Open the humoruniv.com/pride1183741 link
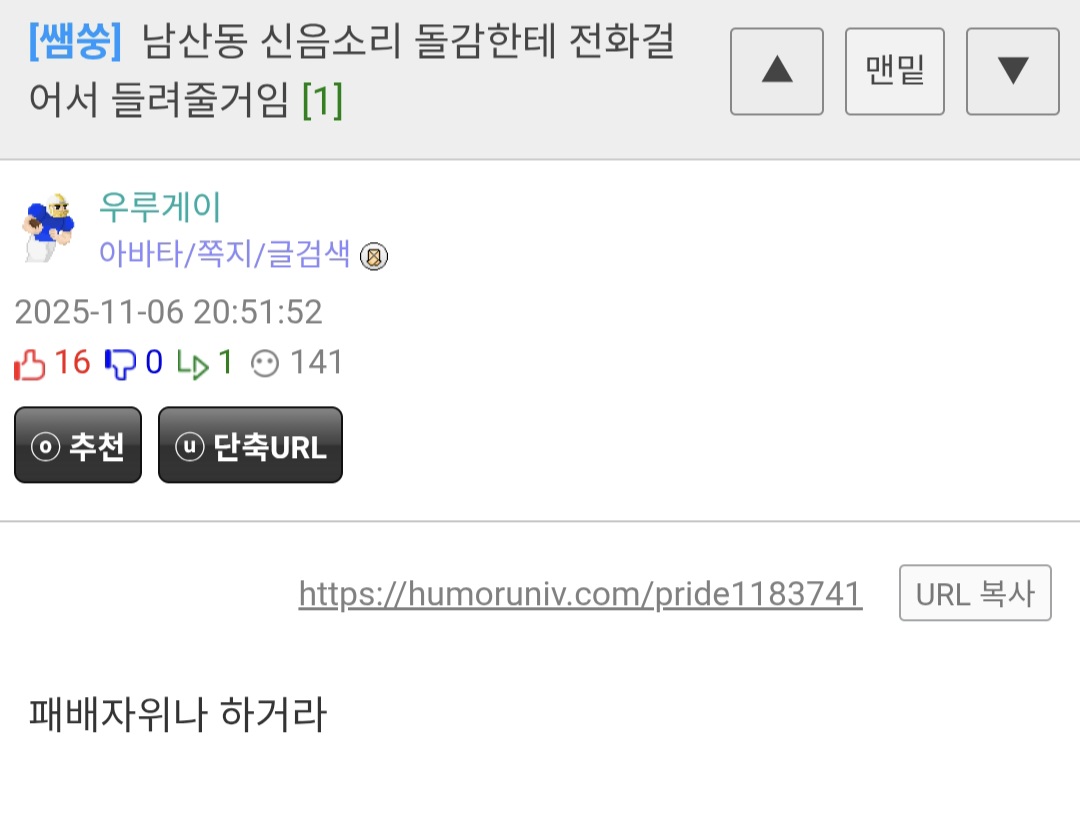The width and height of the screenshot is (1080, 829). [580, 594]
